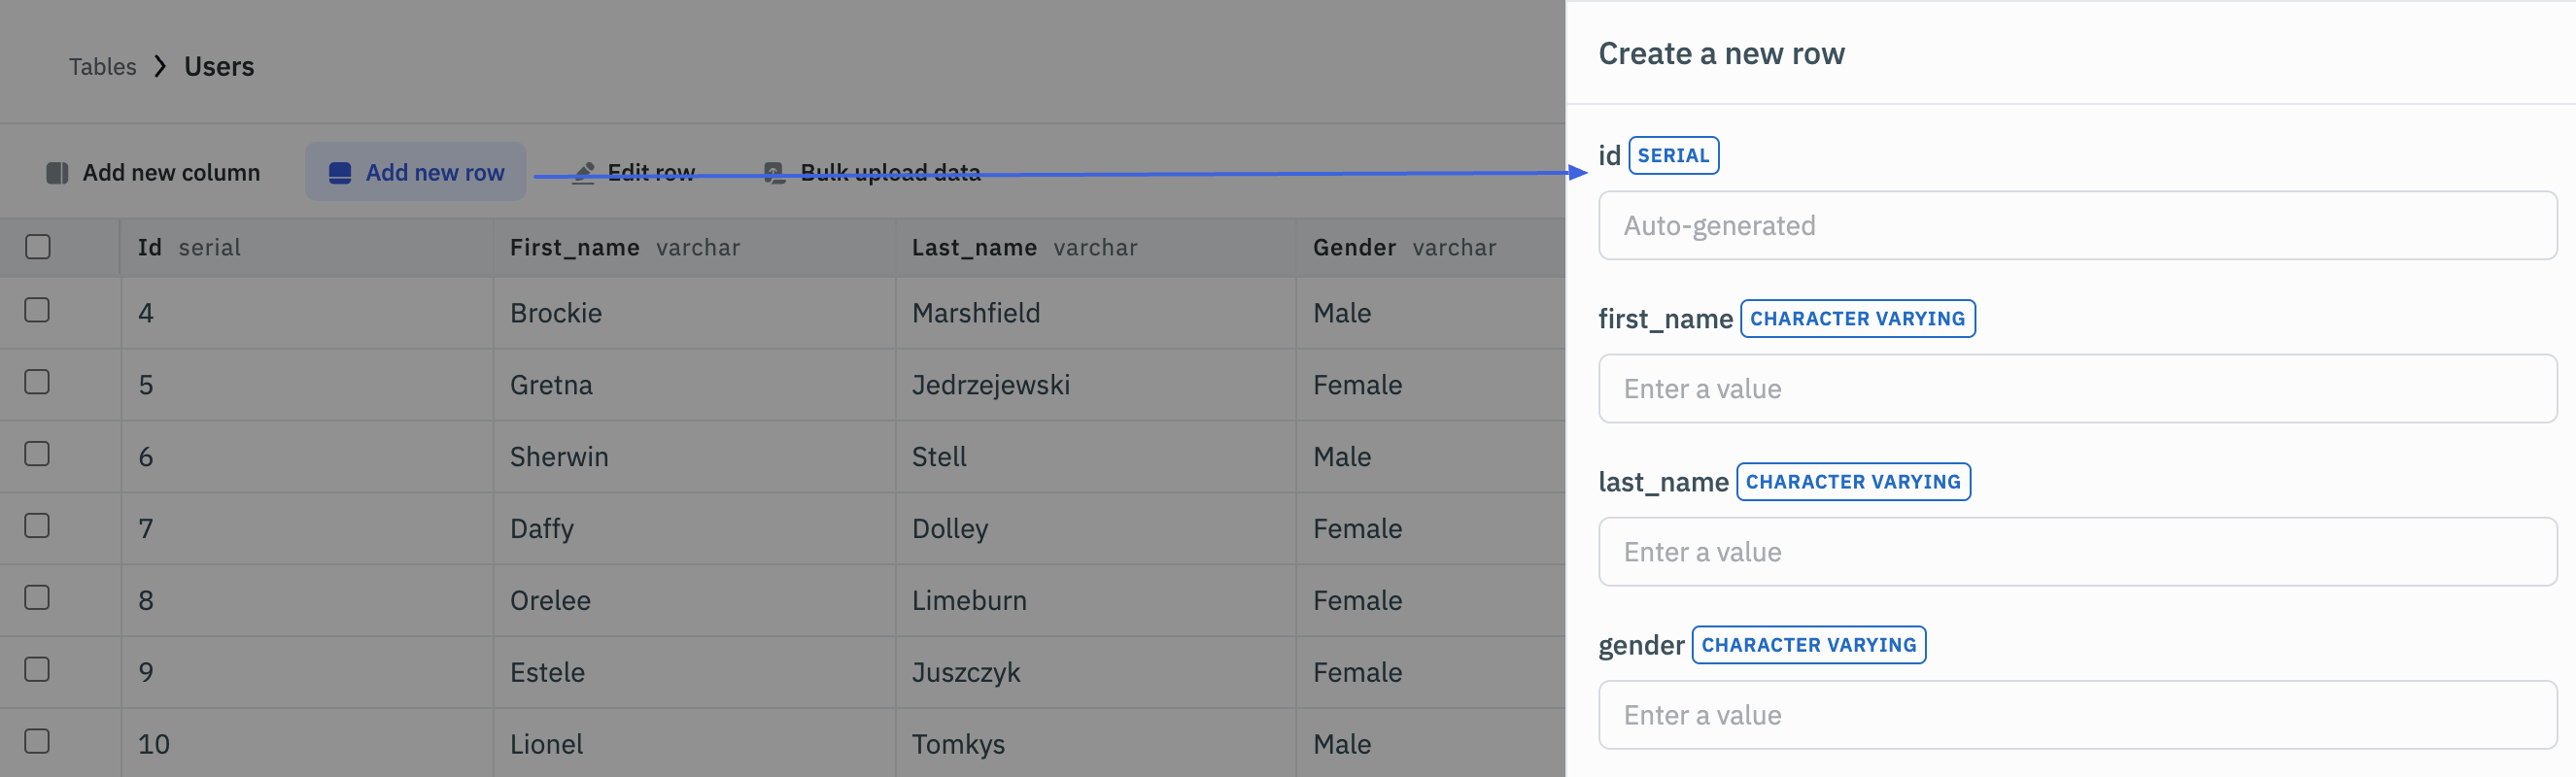Click the Add new row icon
The image size is (2576, 777).
[x=340, y=173]
